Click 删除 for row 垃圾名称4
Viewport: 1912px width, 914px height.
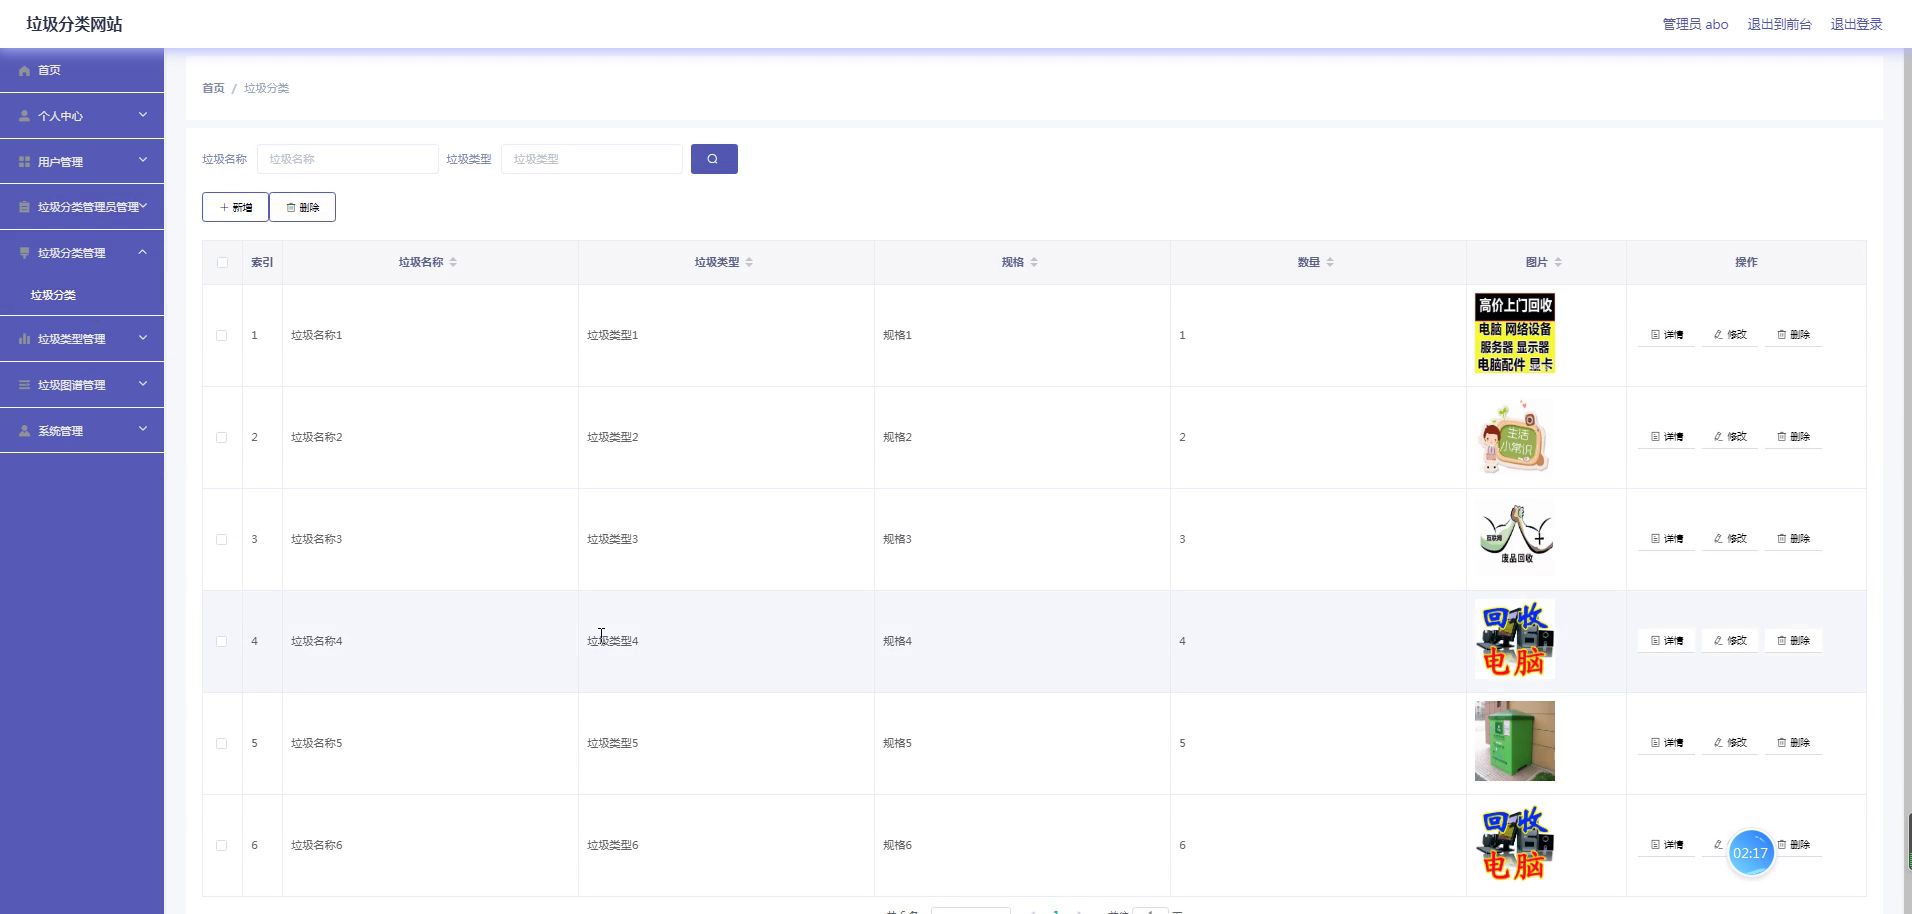point(1793,641)
